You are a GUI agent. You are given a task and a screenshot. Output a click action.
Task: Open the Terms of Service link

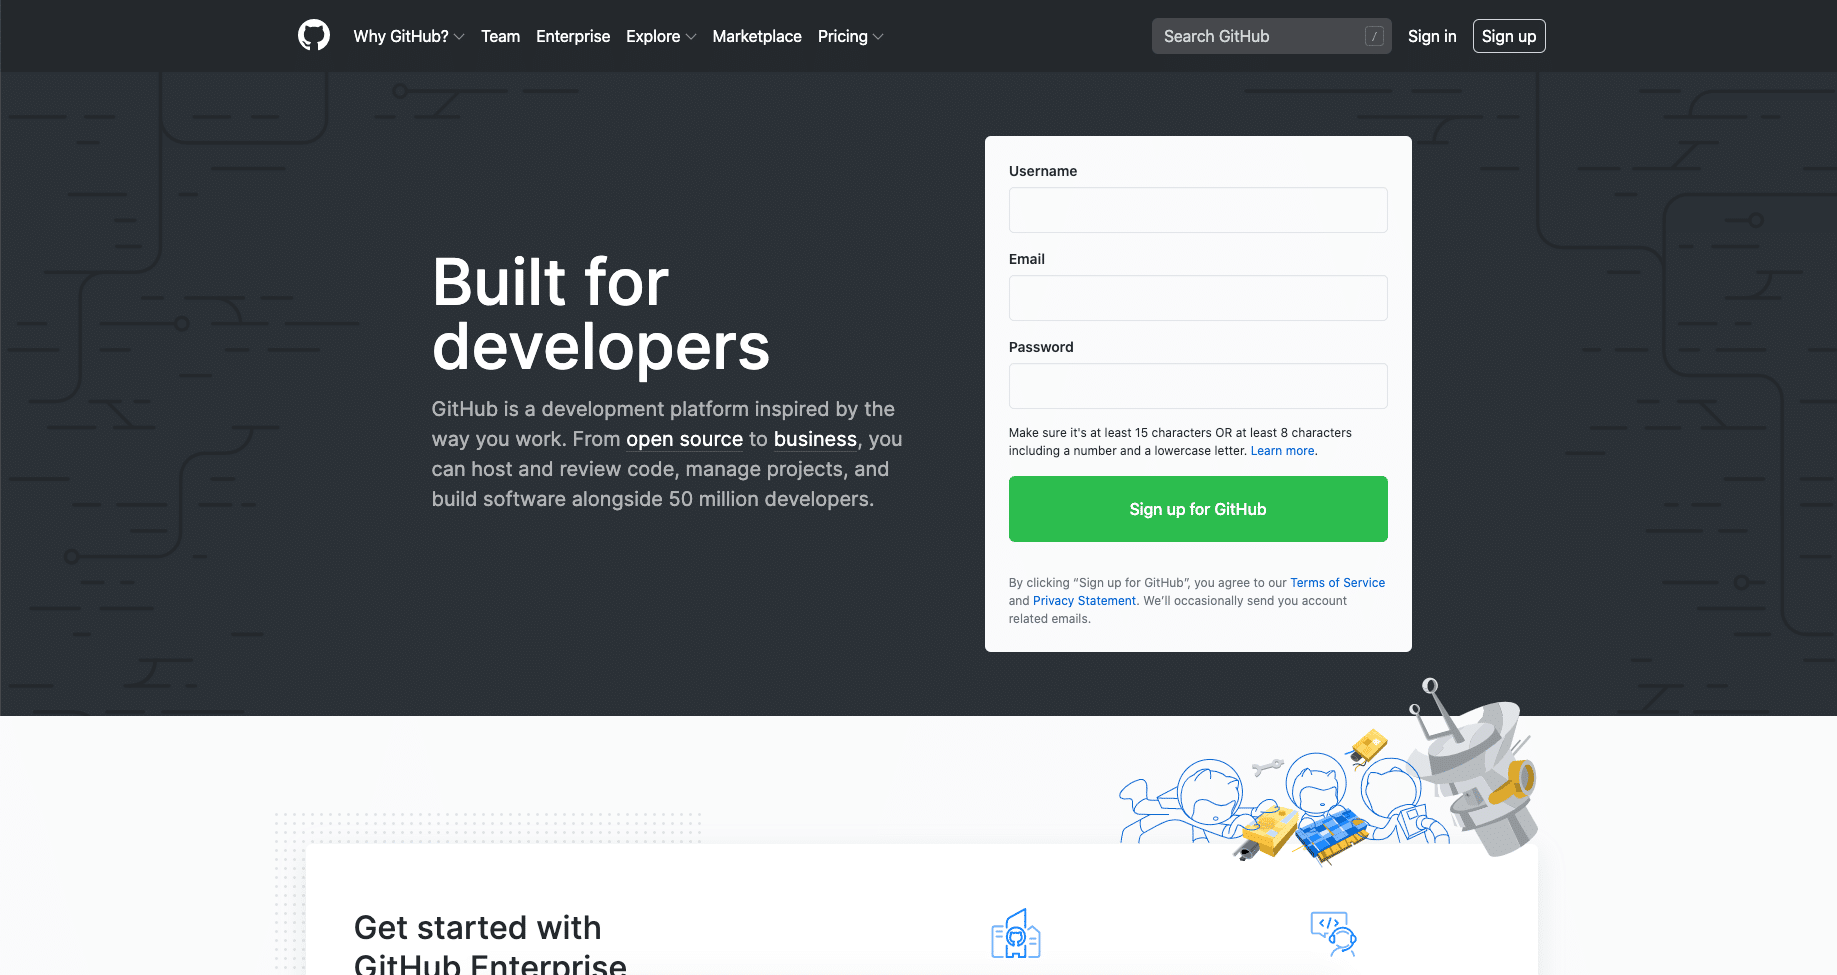(x=1337, y=582)
